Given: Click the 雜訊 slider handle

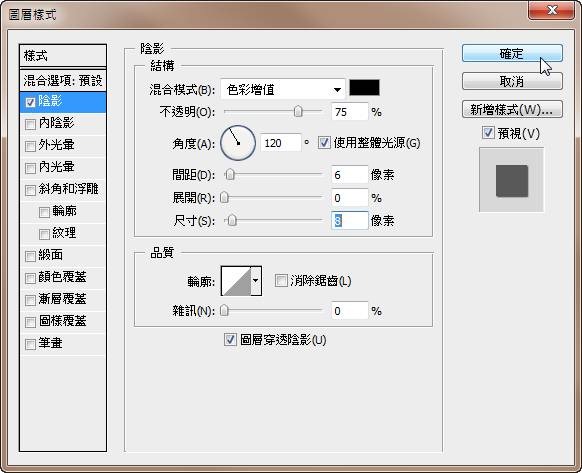Looking at the screenshot, I should coord(224,310).
